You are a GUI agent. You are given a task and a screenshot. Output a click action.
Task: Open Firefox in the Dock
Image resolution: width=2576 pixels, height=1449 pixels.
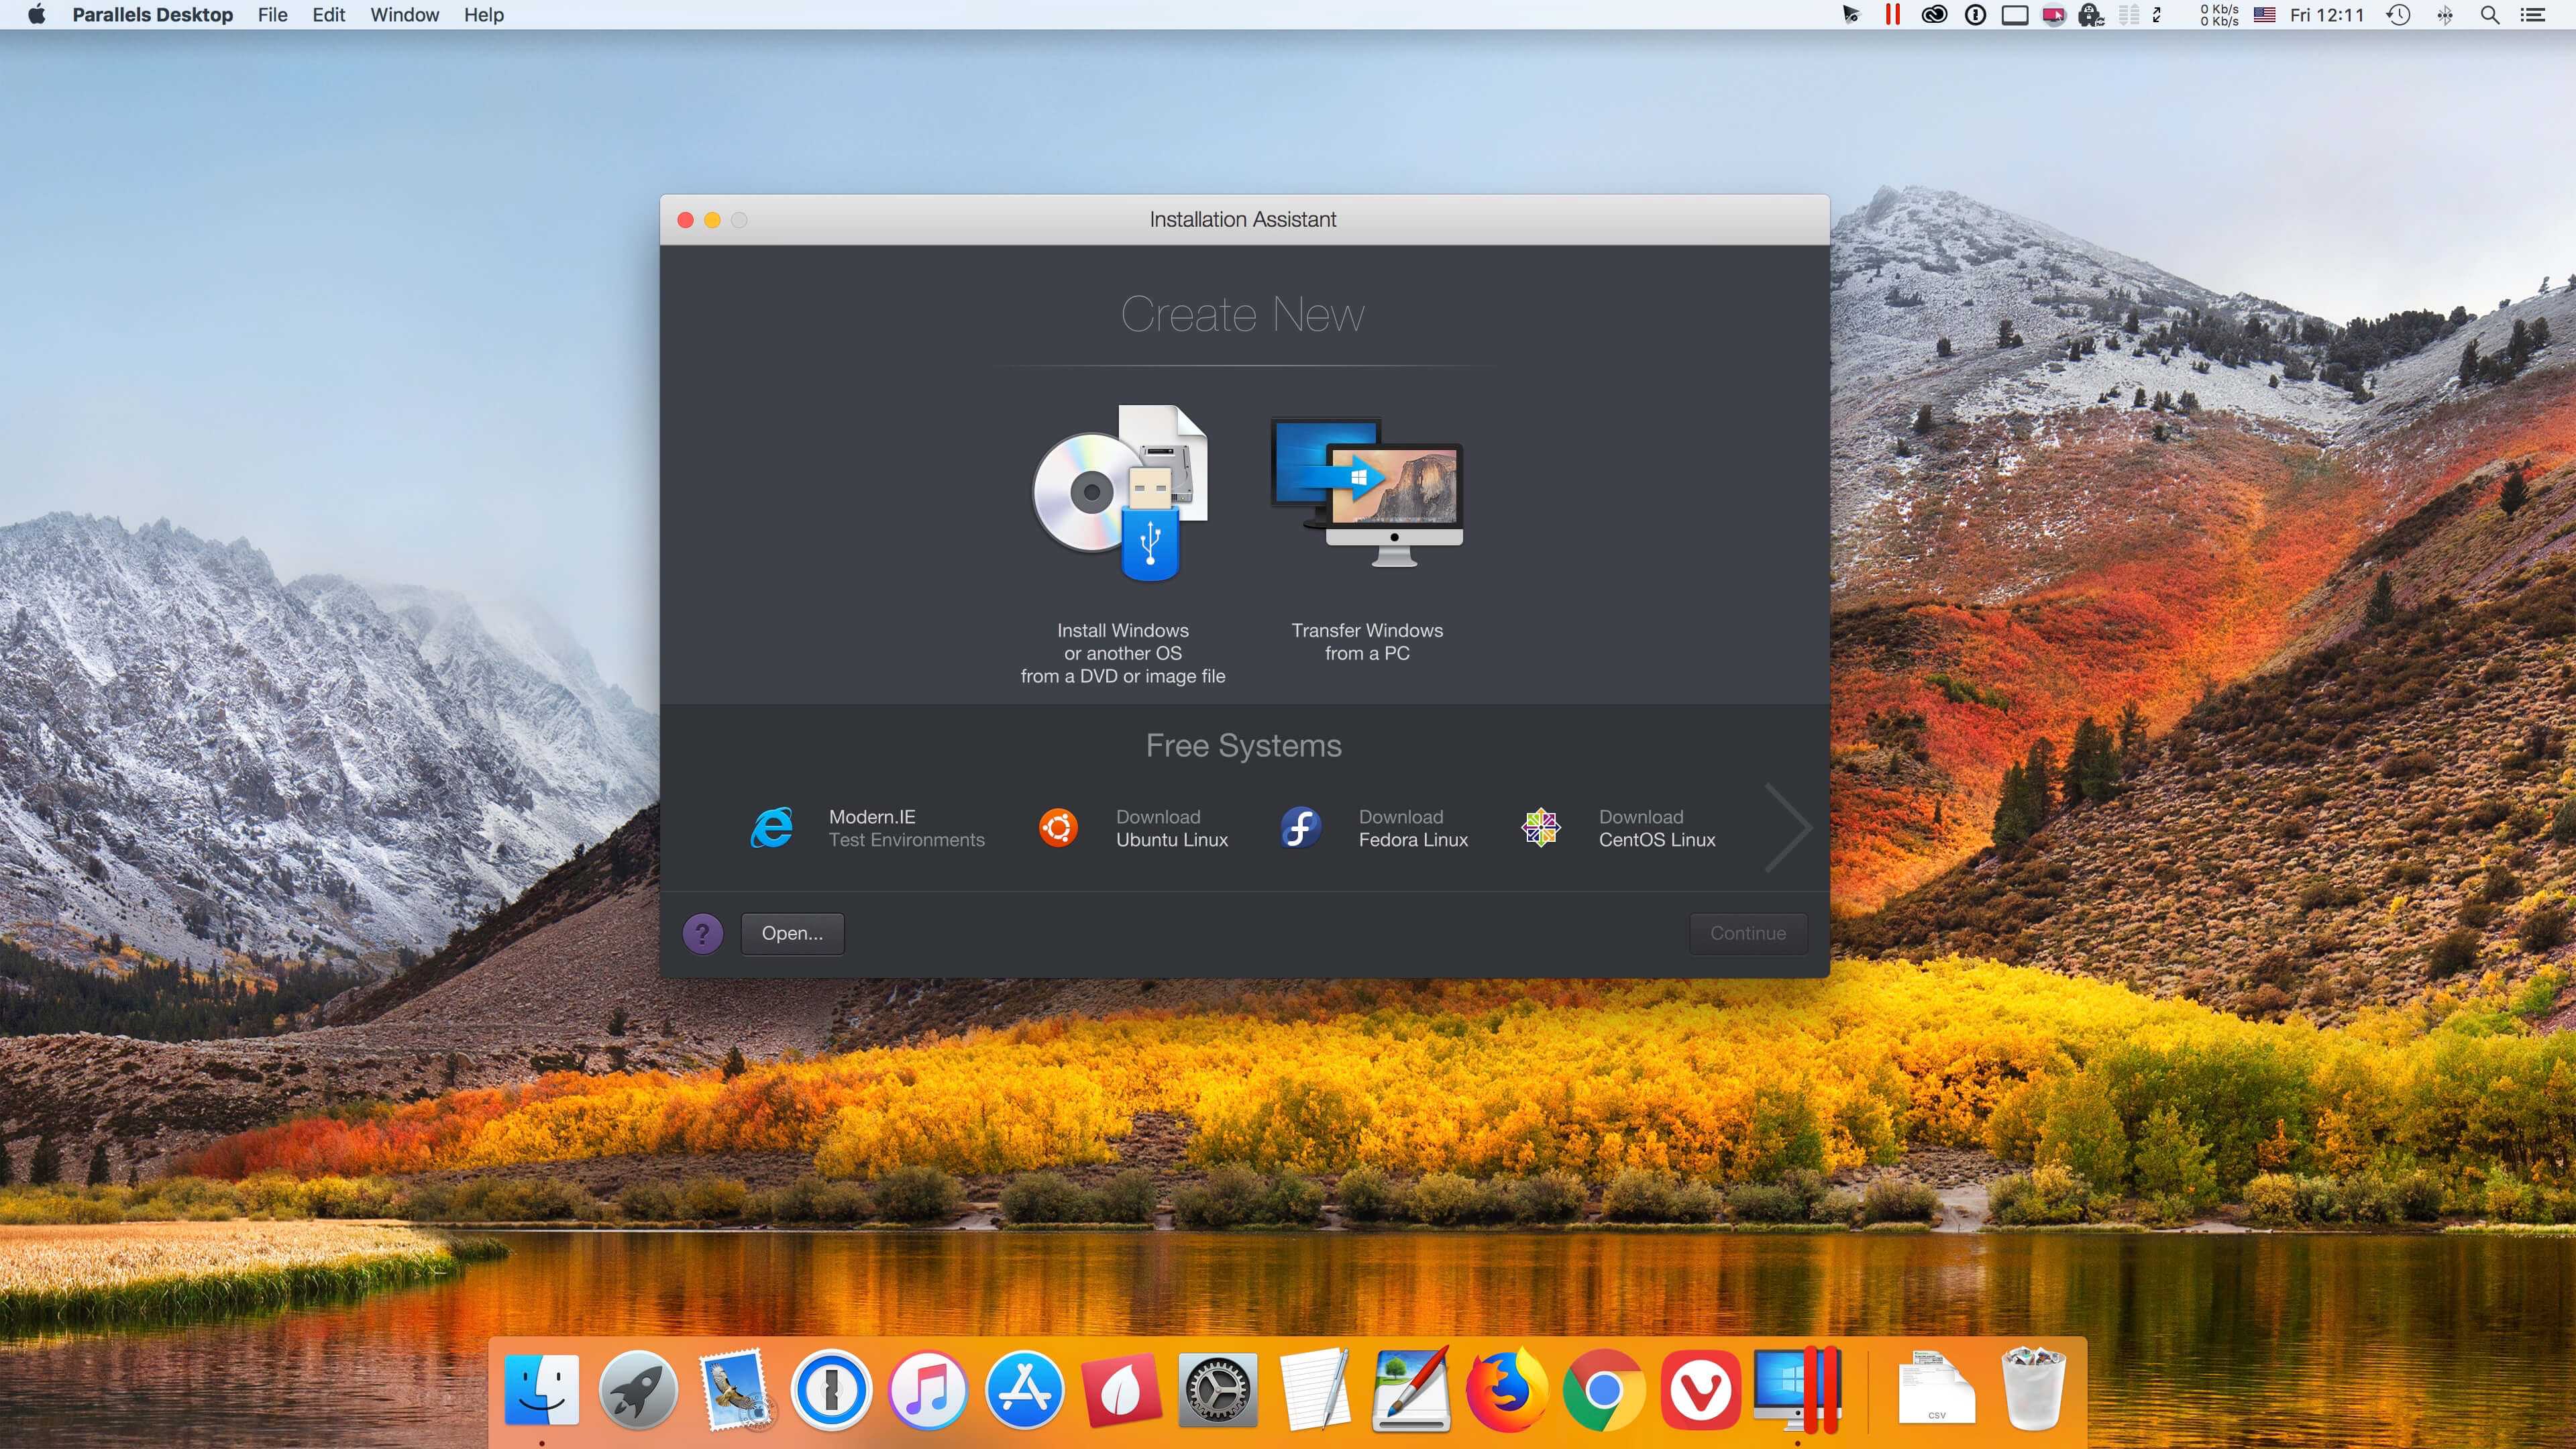click(1507, 1390)
